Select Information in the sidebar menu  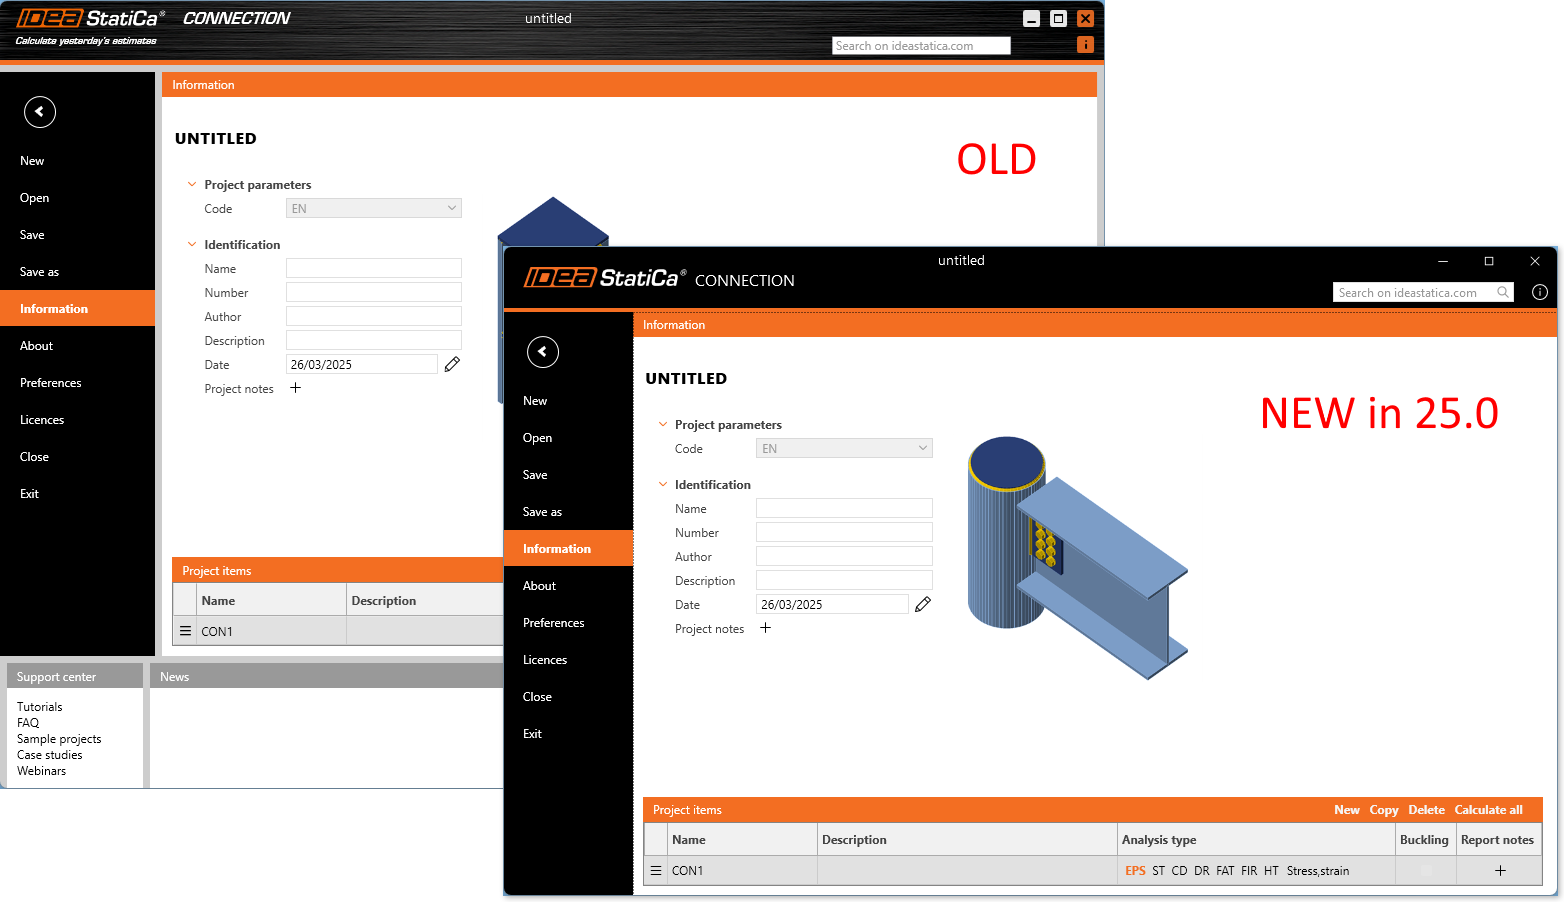[556, 548]
